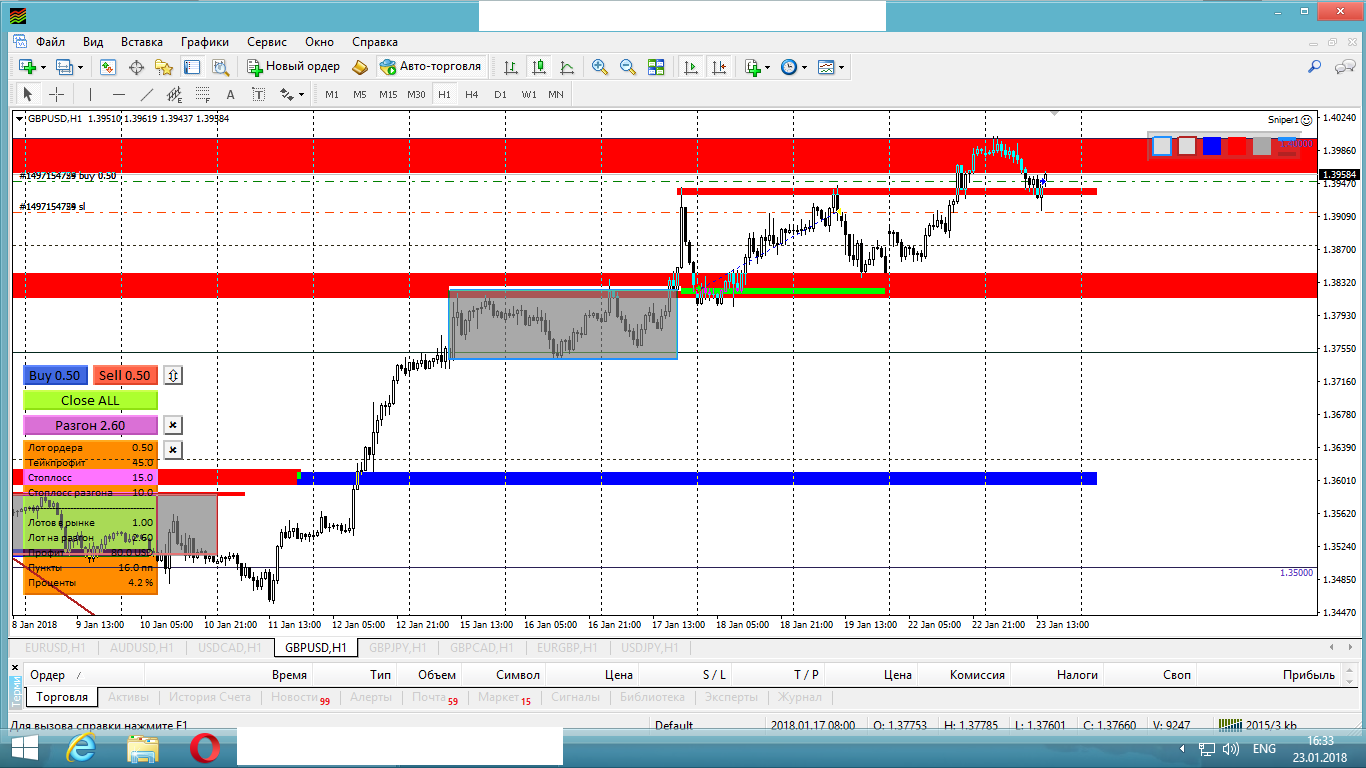Expand the new chart dropdown arrow
The width and height of the screenshot is (1366, 768).
(x=43, y=67)
